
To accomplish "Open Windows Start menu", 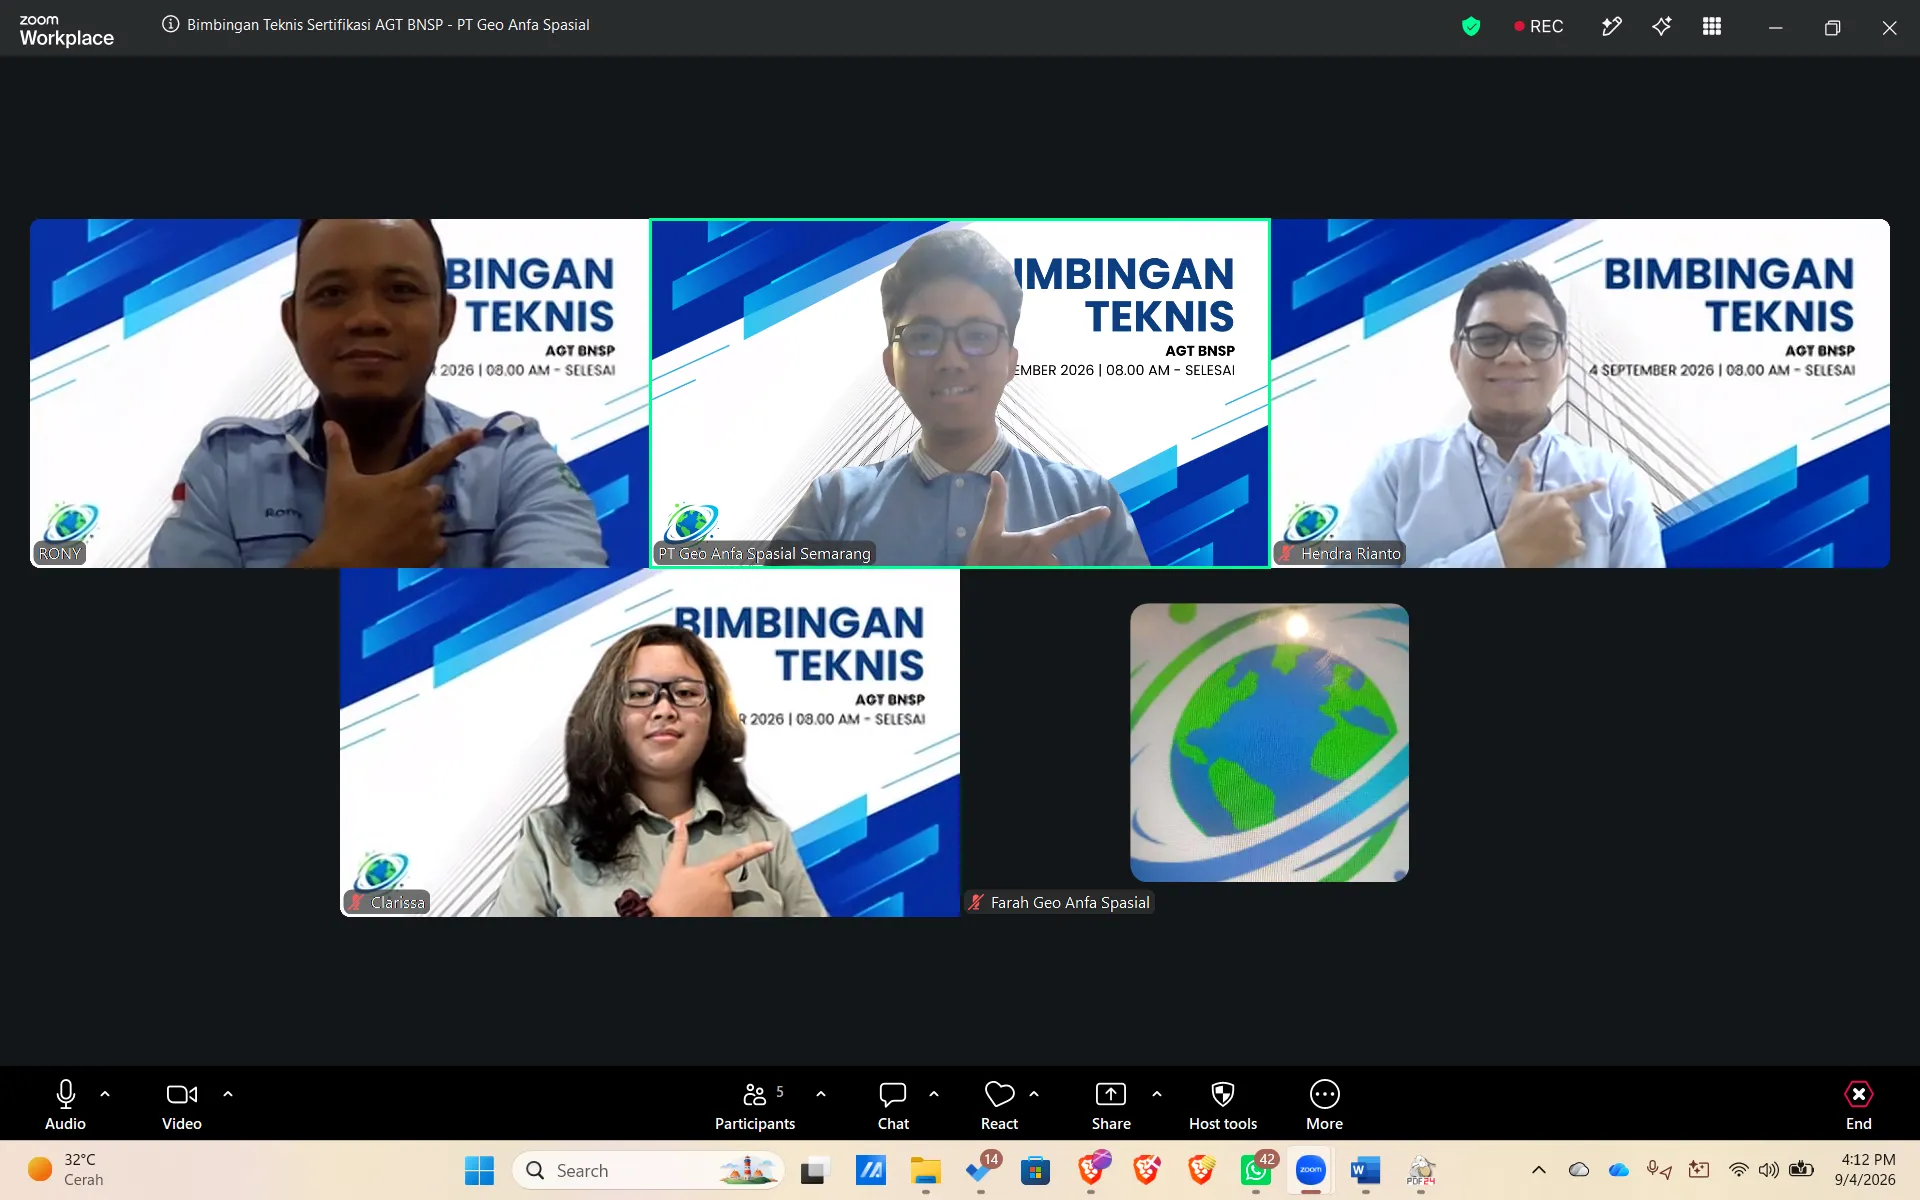I will [x=479, y=1170].
